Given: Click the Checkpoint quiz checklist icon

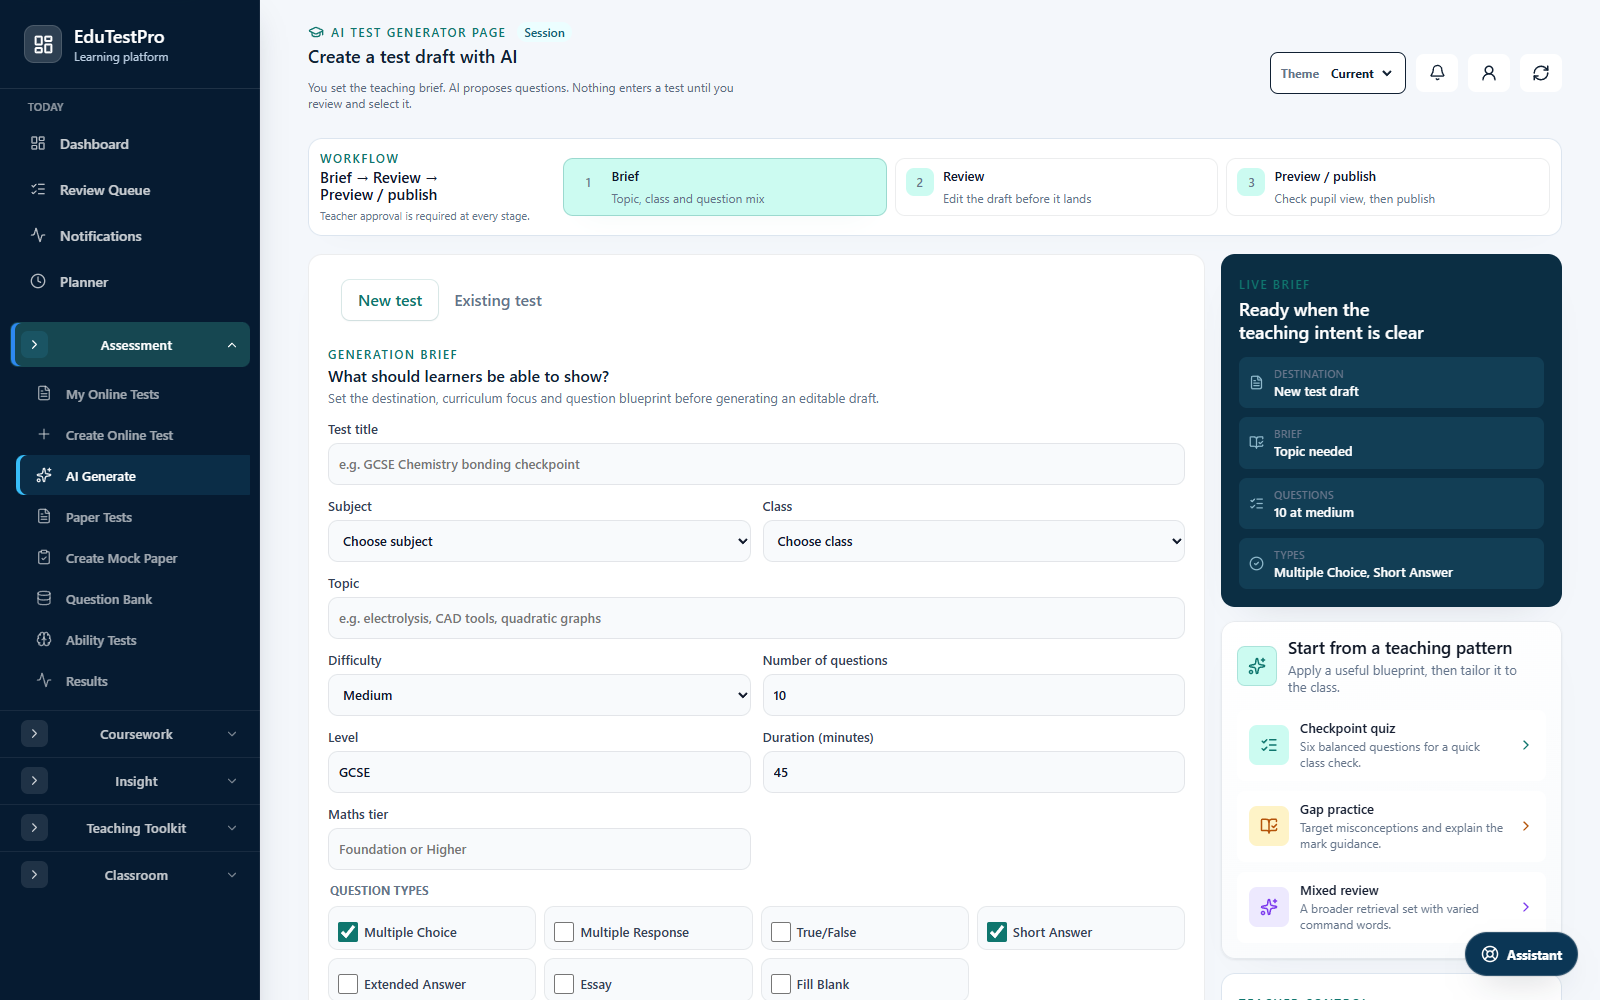Looking at the screenshot, I should click(x=1269, y=745).
